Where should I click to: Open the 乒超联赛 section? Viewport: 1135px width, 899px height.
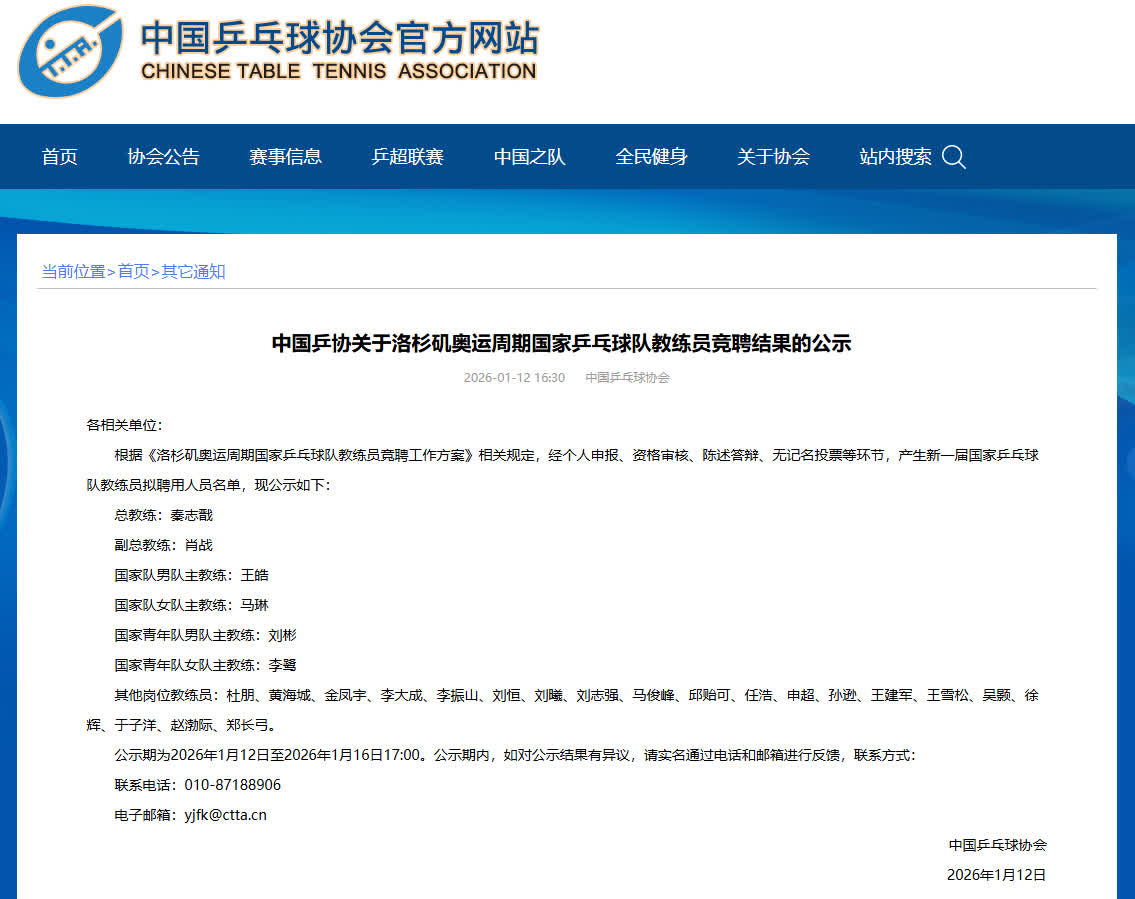[x=407, y=157]
